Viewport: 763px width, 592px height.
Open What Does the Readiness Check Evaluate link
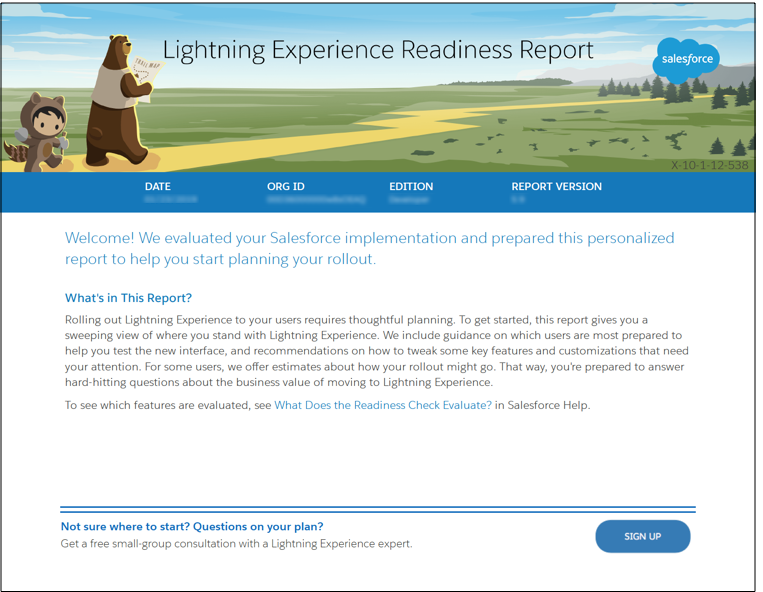383,405
